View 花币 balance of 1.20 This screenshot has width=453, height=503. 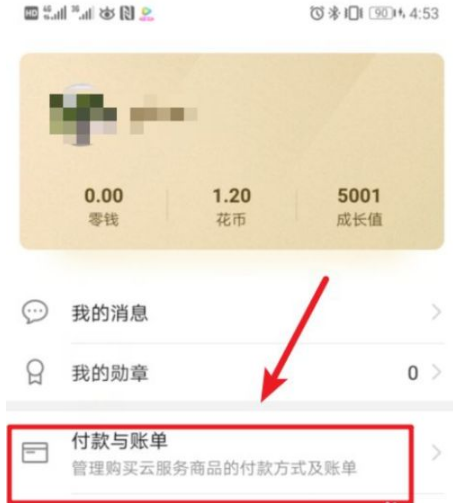(x=232, y=206)
